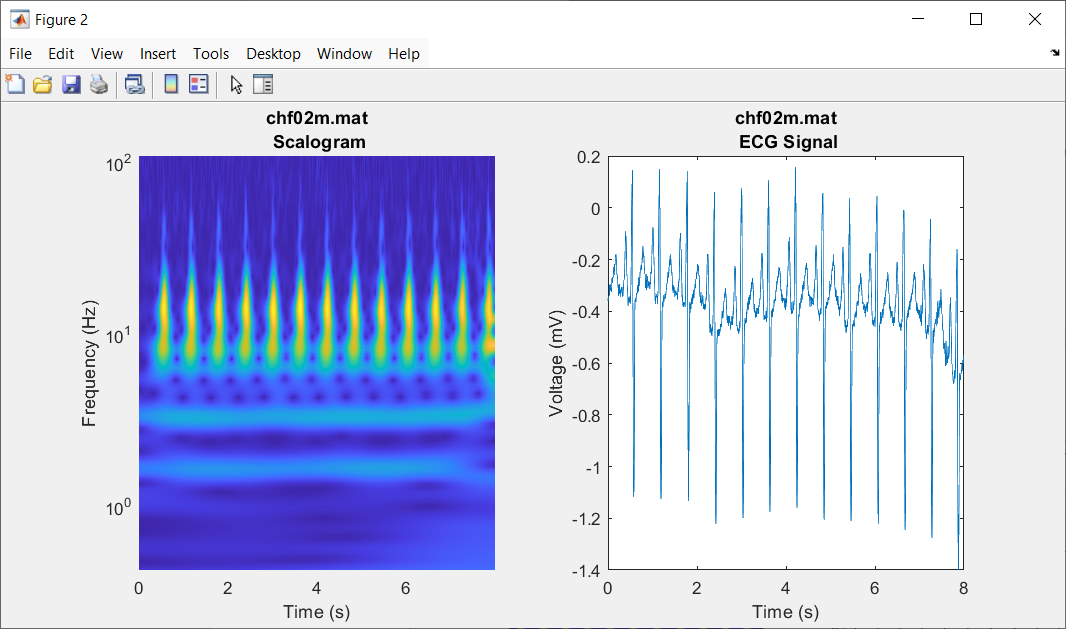
Task: Click the dock figure arrow icon
Action: tap(1054, 52)
